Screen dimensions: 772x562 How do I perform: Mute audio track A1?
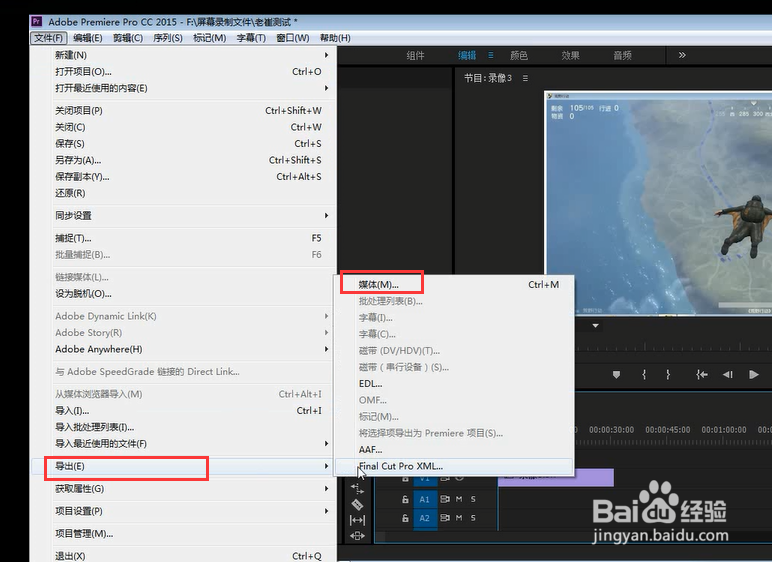point(459,499)
